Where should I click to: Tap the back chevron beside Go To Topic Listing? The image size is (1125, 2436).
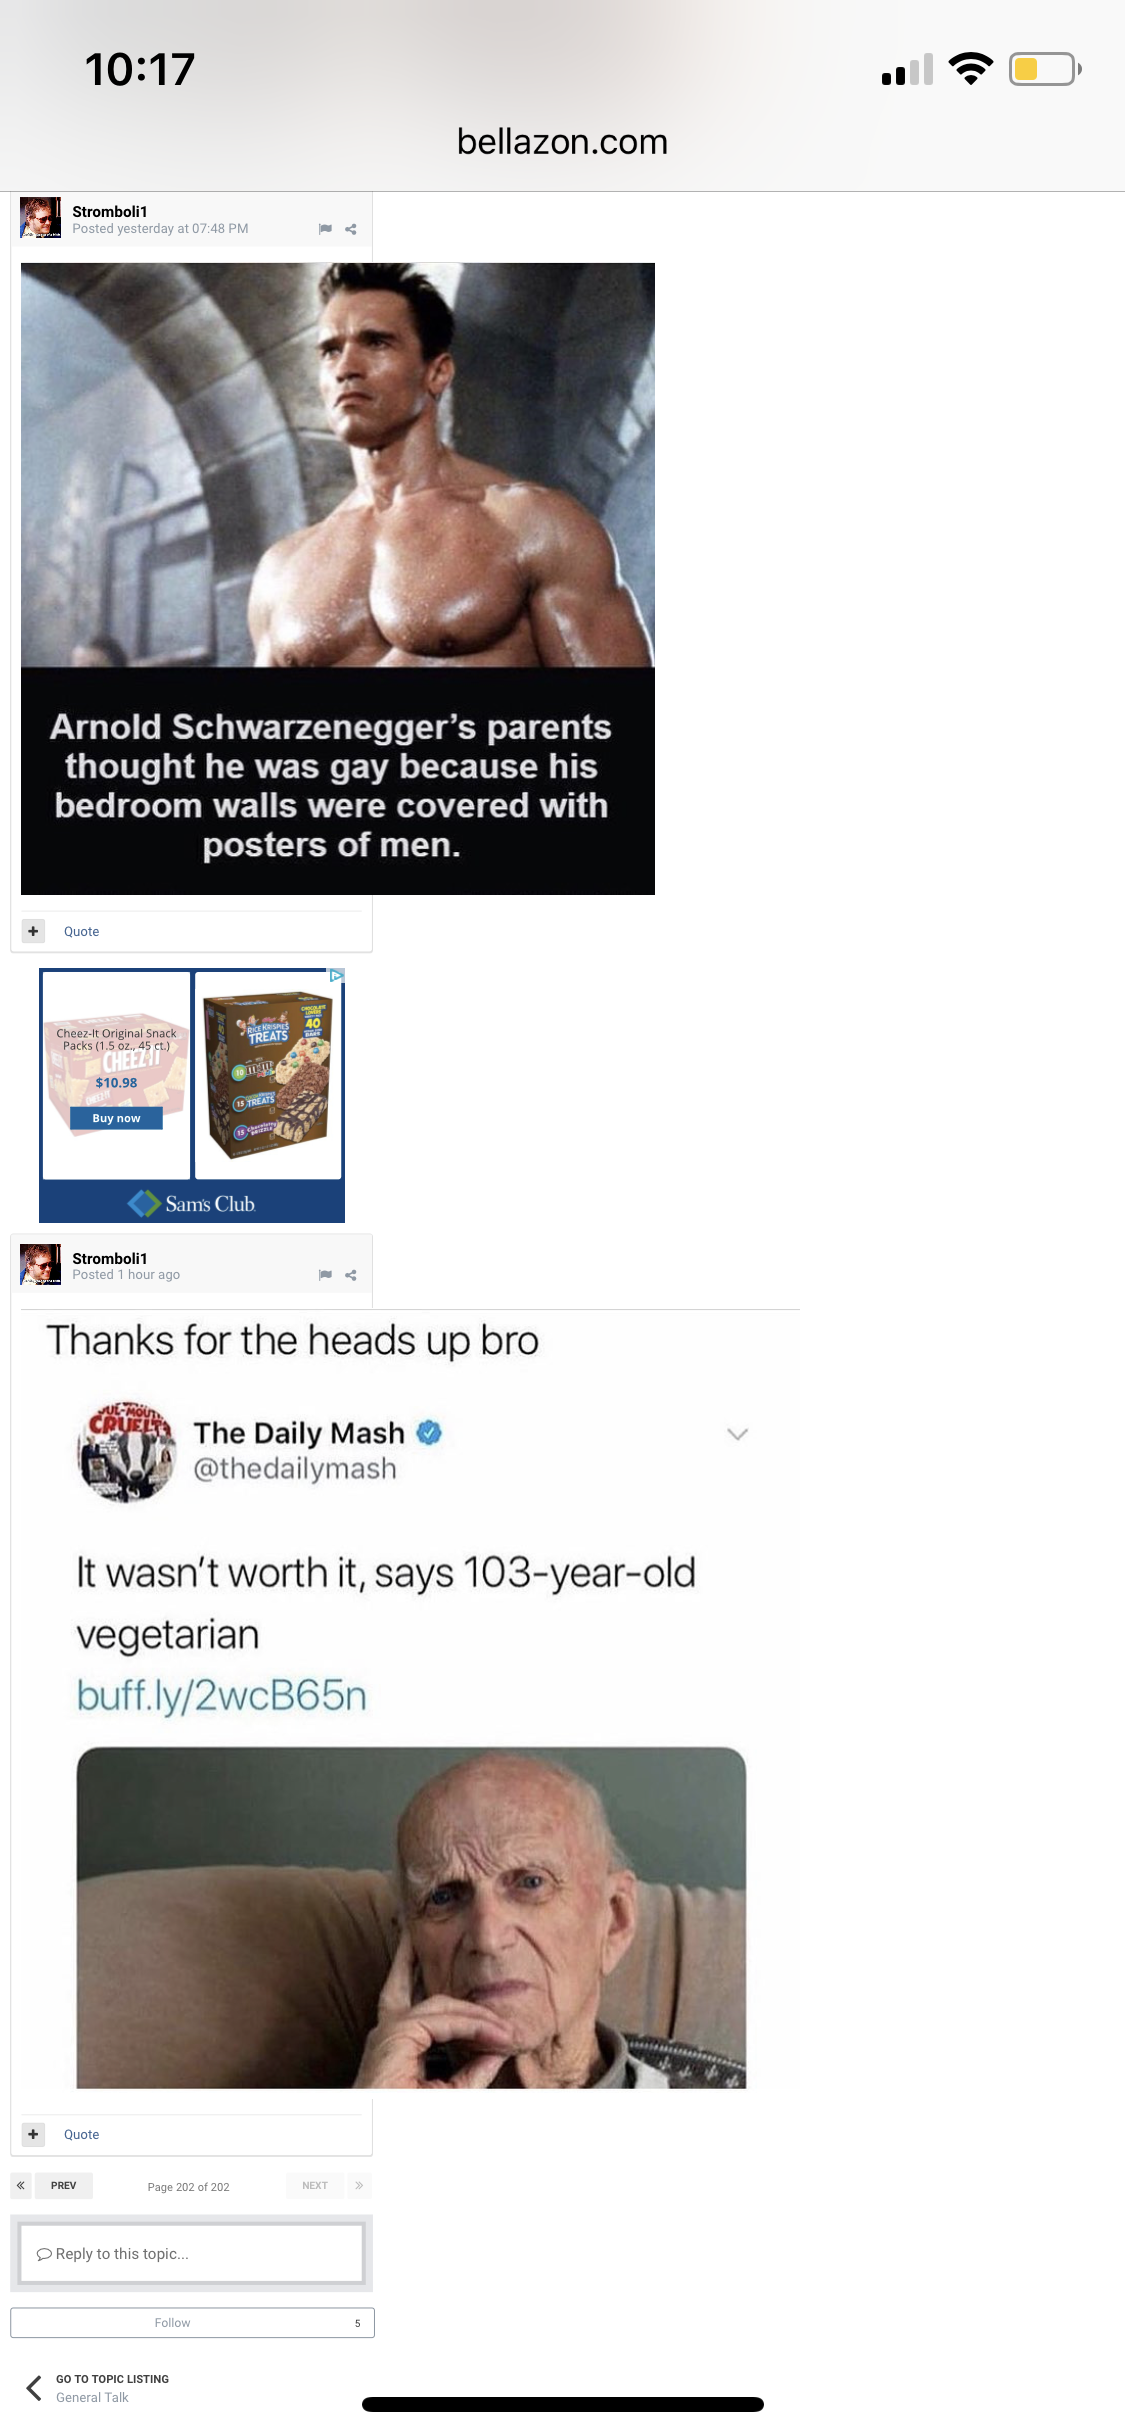[34, 2388]
